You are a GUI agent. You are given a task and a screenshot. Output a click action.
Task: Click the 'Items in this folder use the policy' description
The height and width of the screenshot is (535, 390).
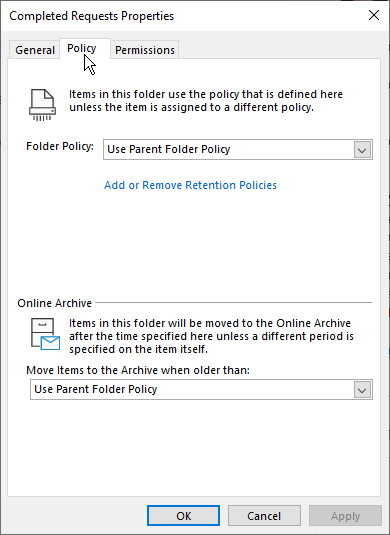tap(206, 101)
